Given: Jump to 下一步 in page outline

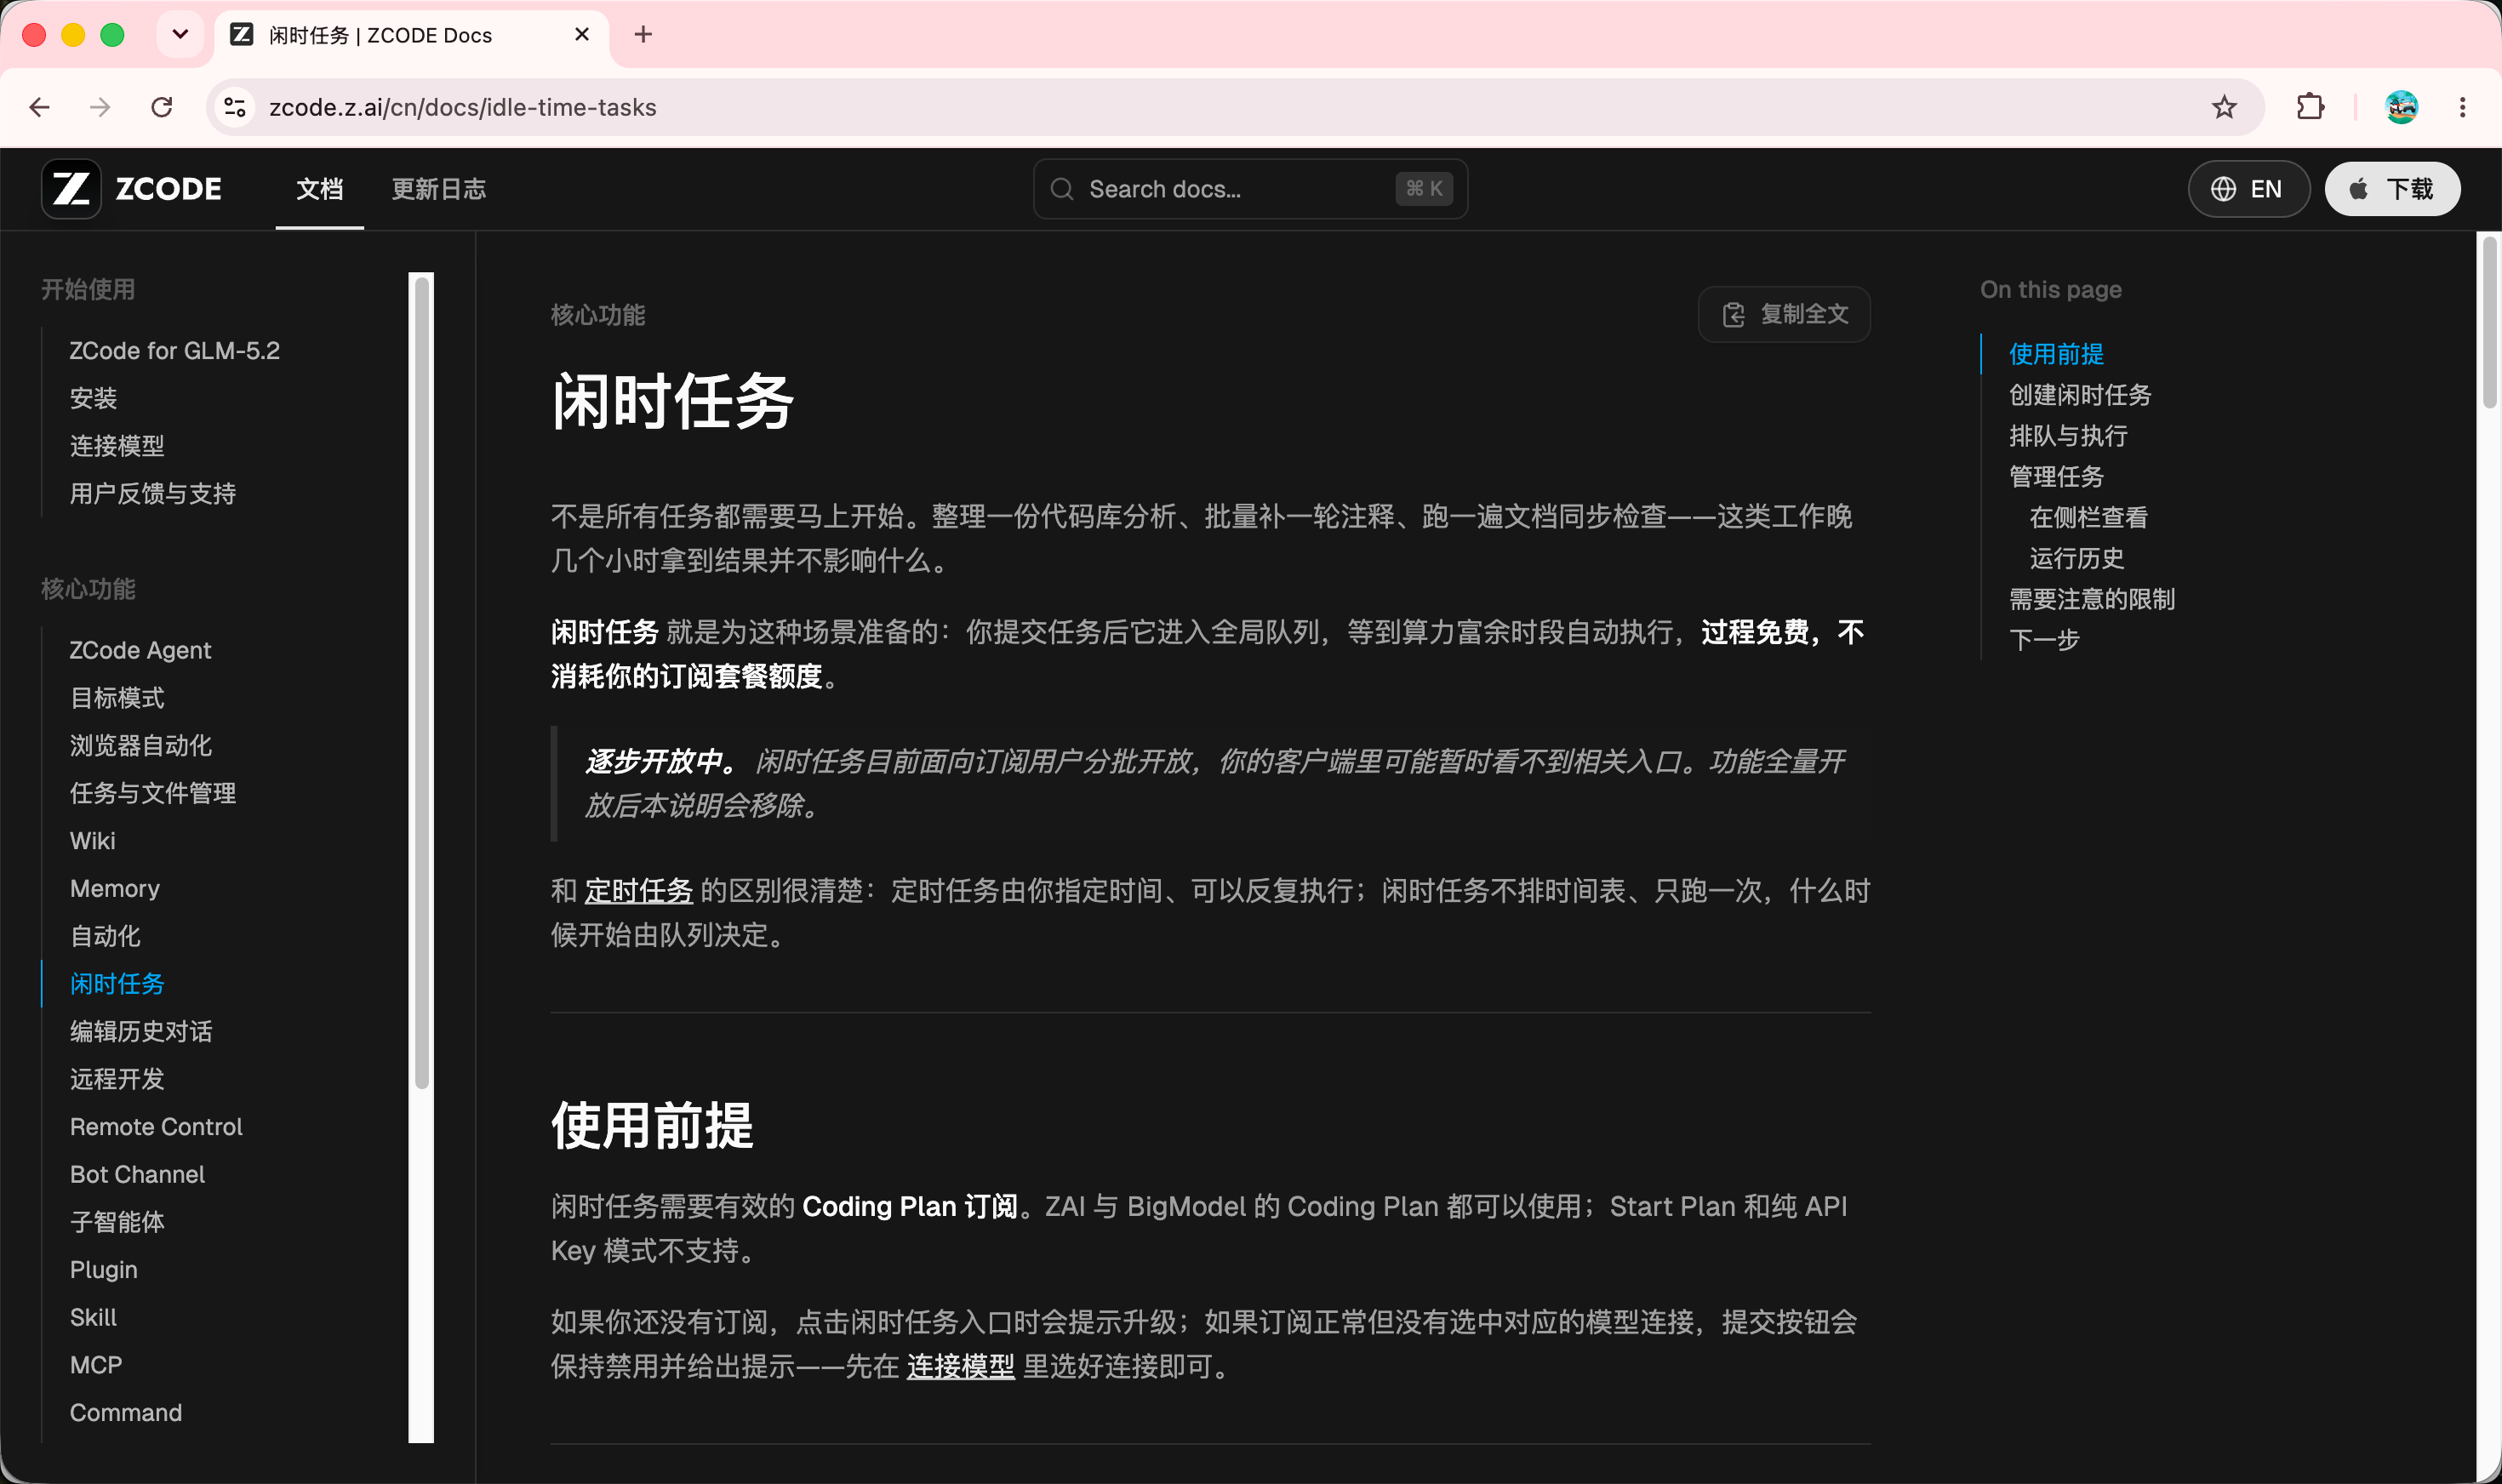Looking at the screenshot, I should [x=2044, y=640].
